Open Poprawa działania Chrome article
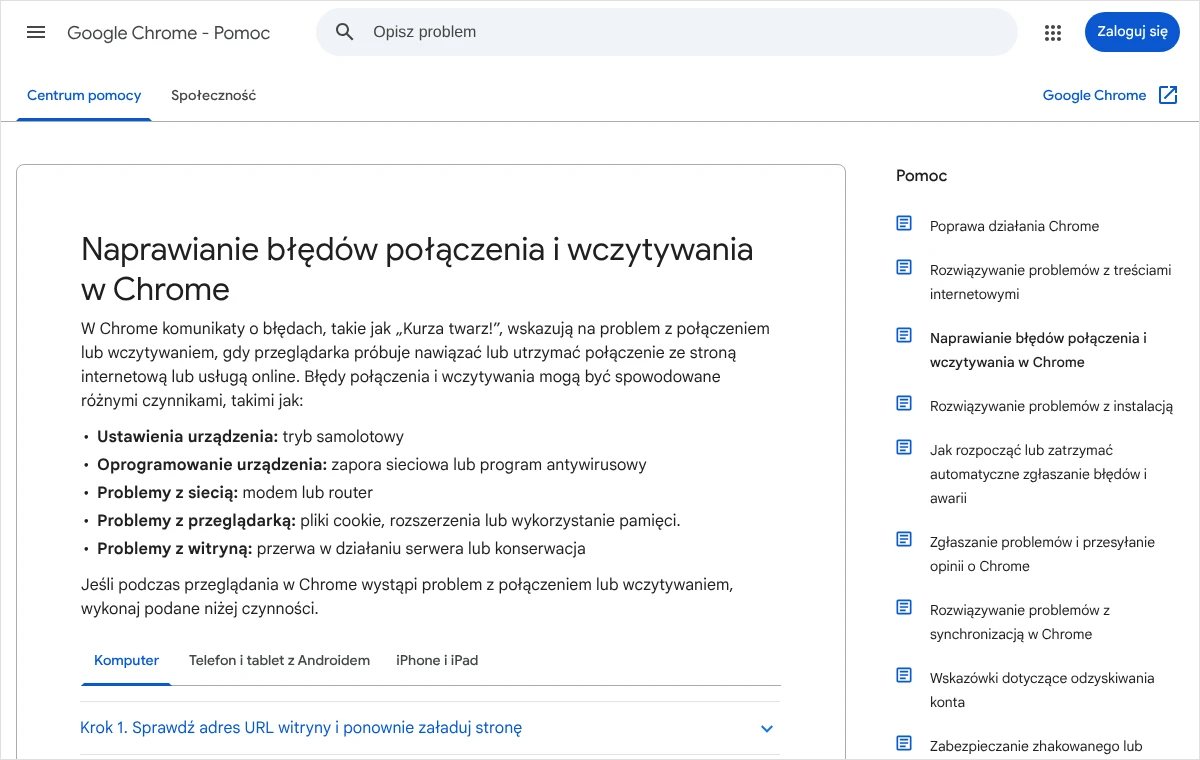The height and width of the screenshot is (760, 1200). [1014, 226]
